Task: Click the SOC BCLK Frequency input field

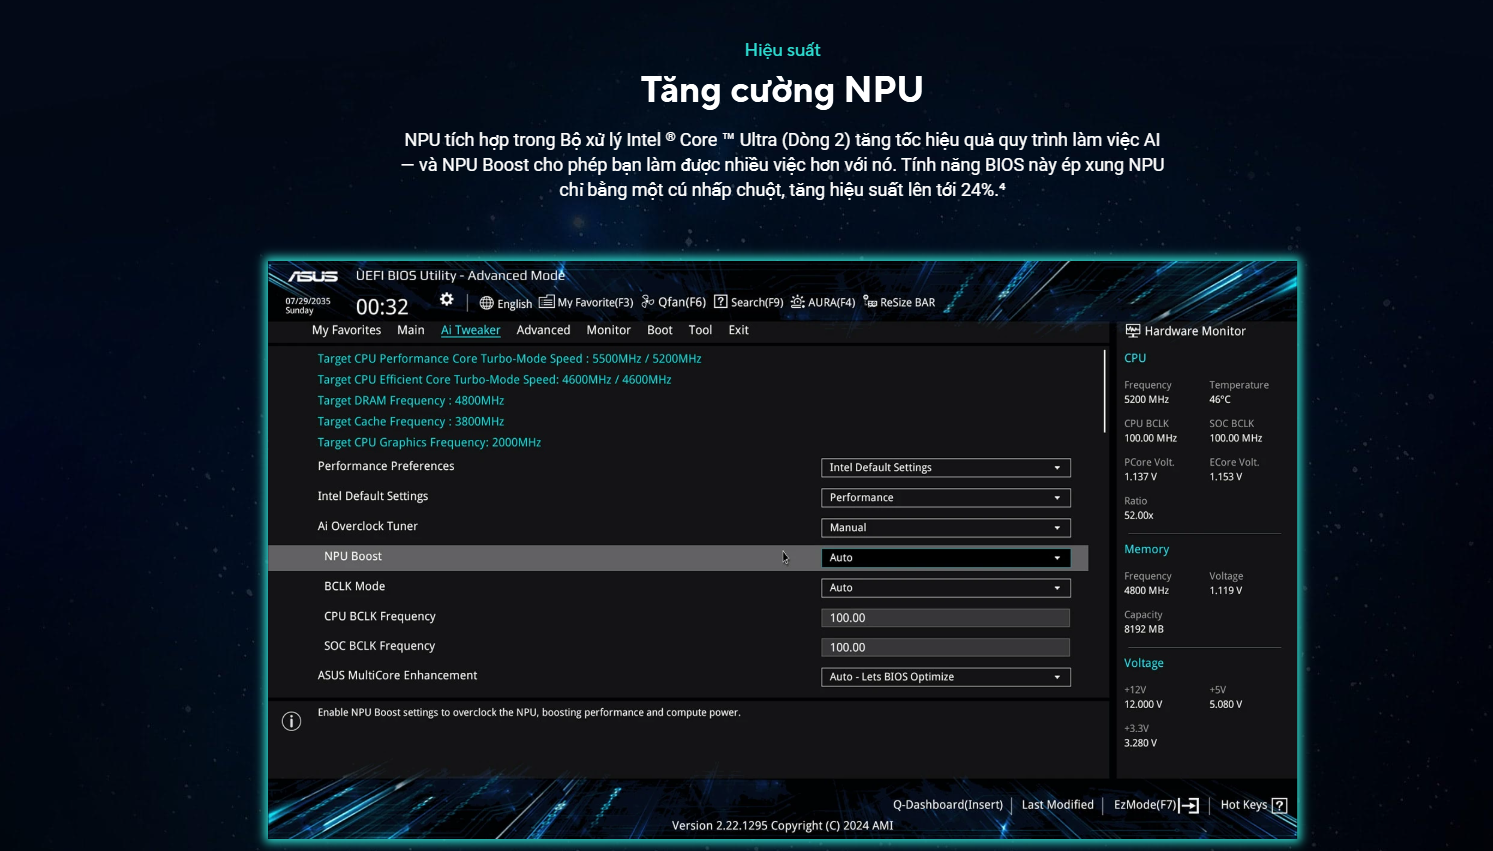Action: tap(945, 647)
